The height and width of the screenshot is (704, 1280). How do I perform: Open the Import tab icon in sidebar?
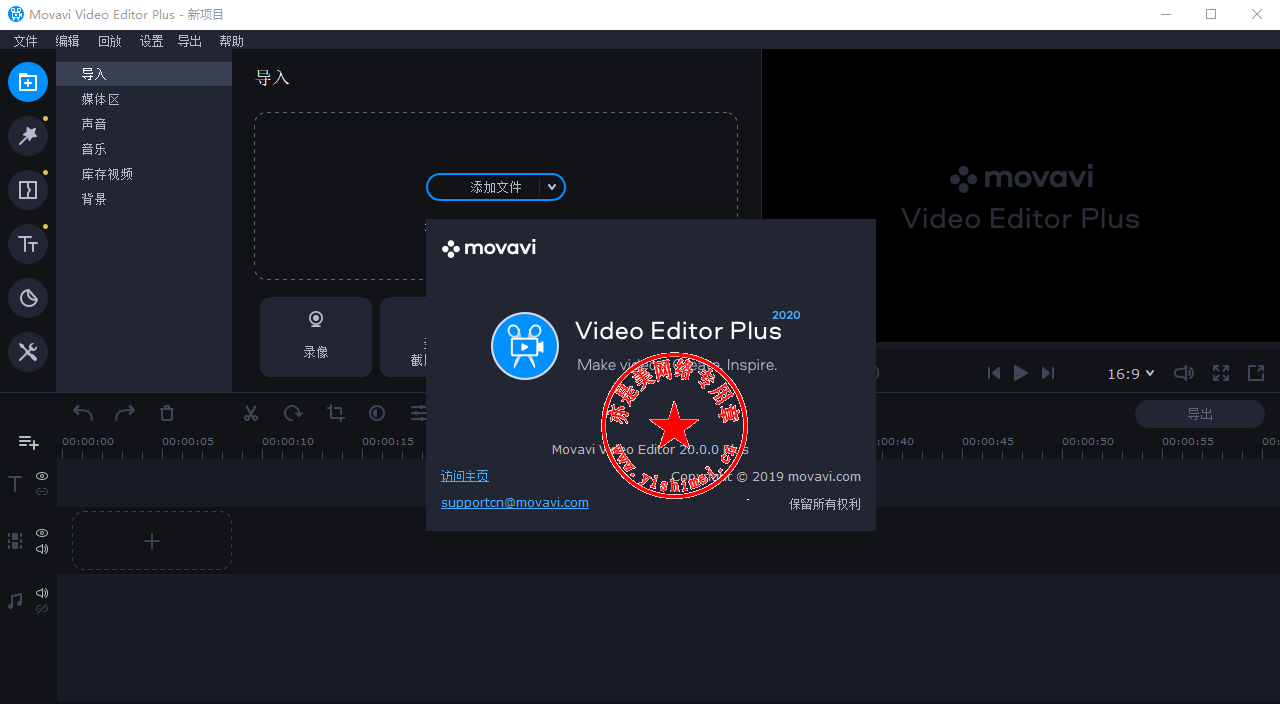(28, 82)
